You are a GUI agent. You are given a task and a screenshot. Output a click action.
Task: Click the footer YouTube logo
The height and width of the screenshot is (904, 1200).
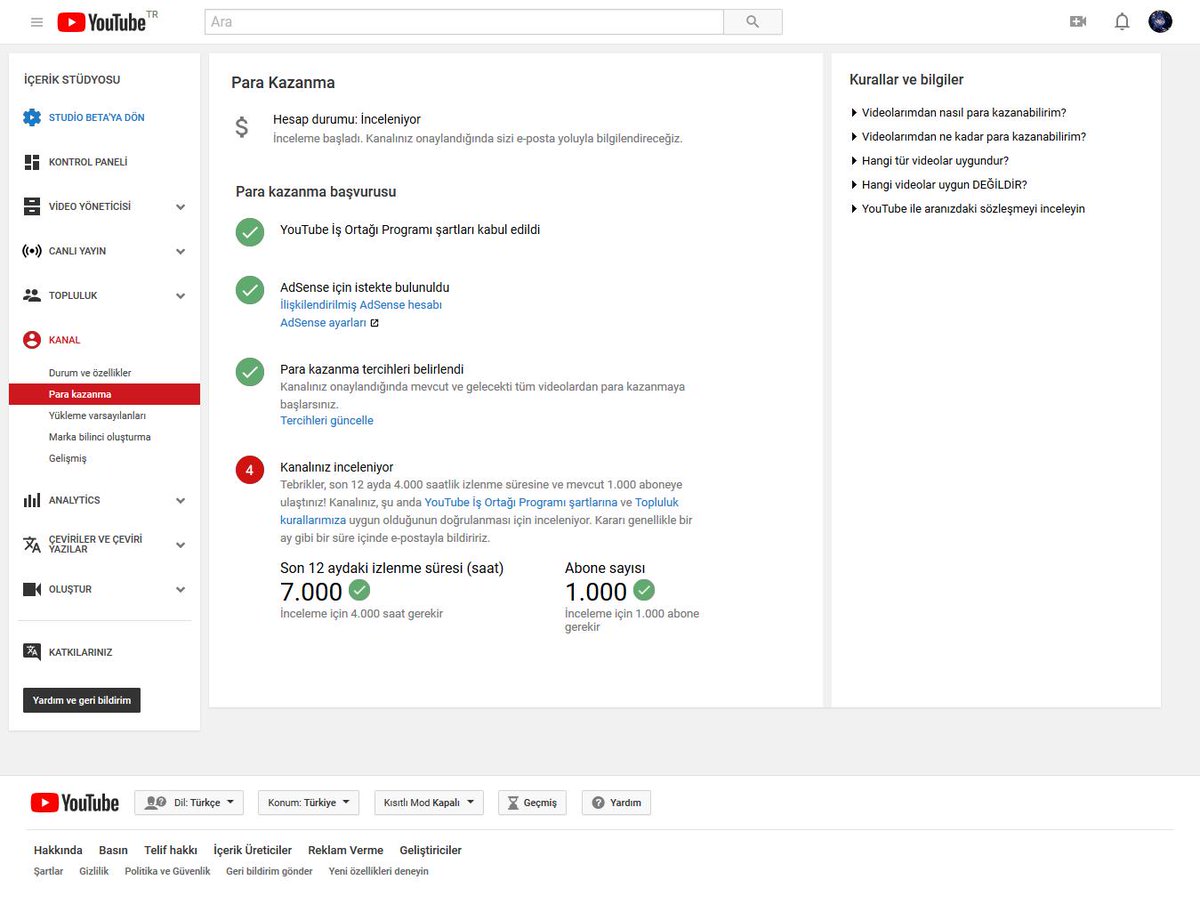[75, 802]
